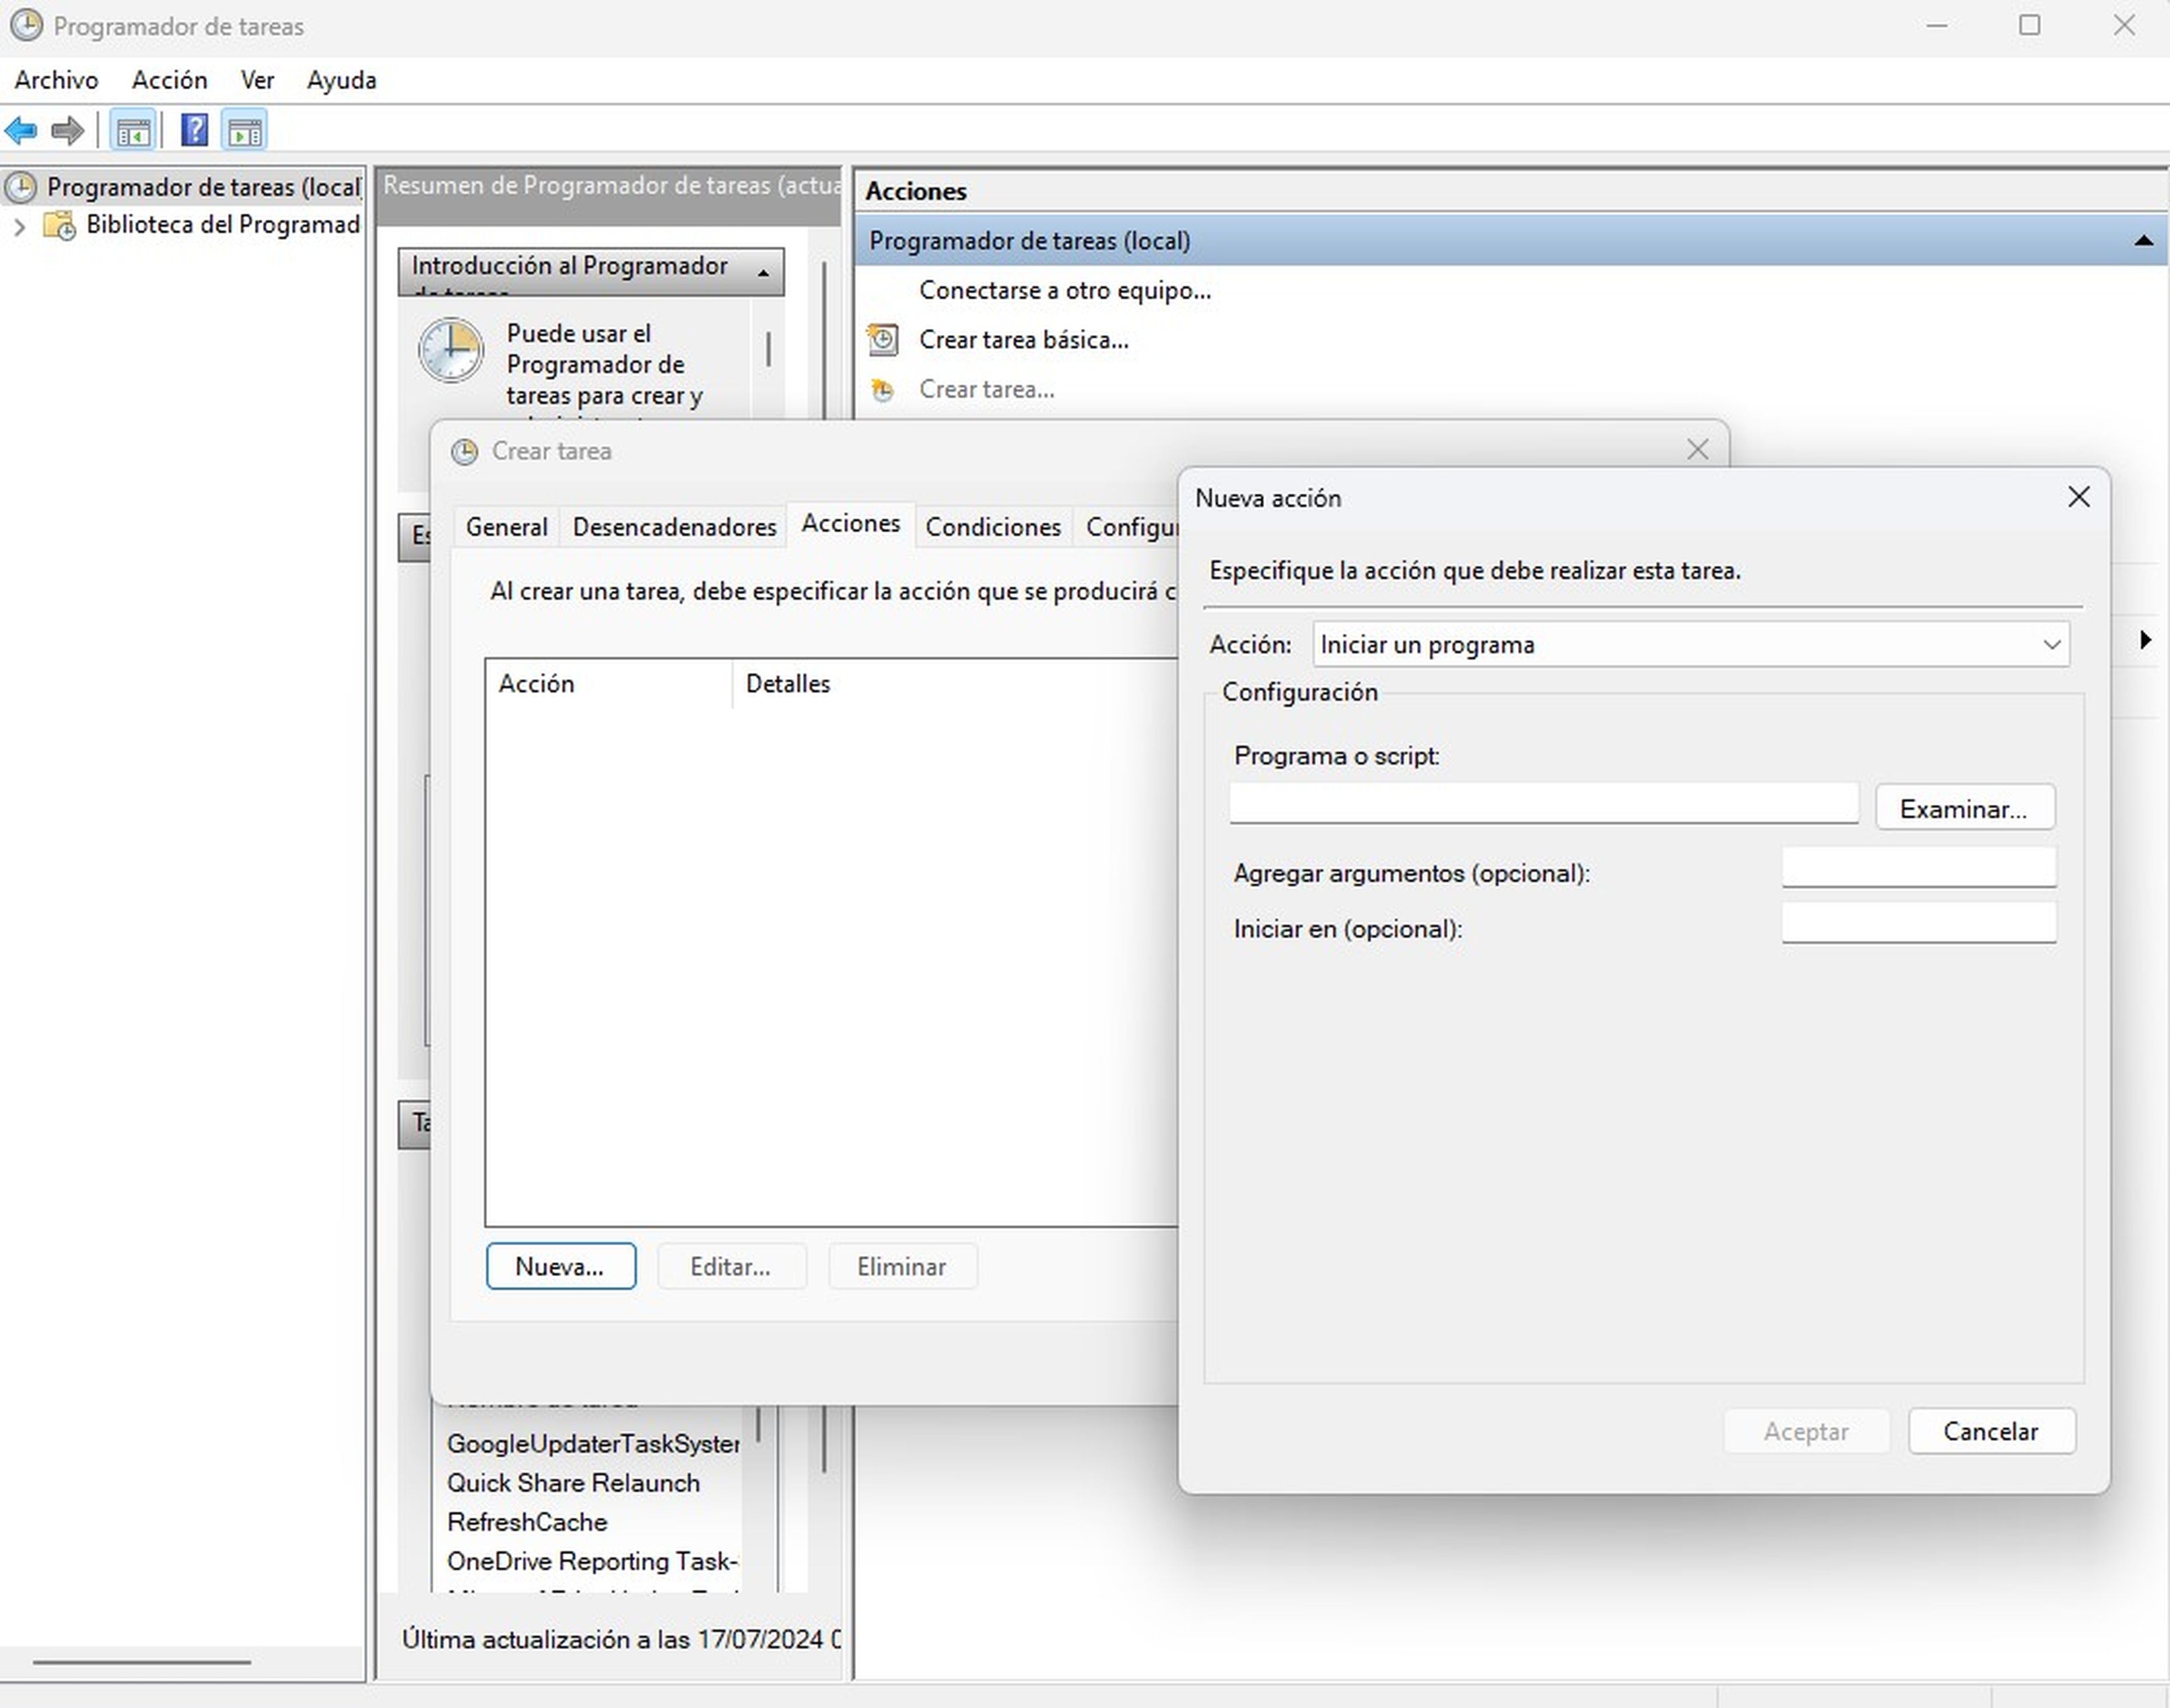Select the GoogleUpdaterTaskSystem task row

tap(592, 1444)
